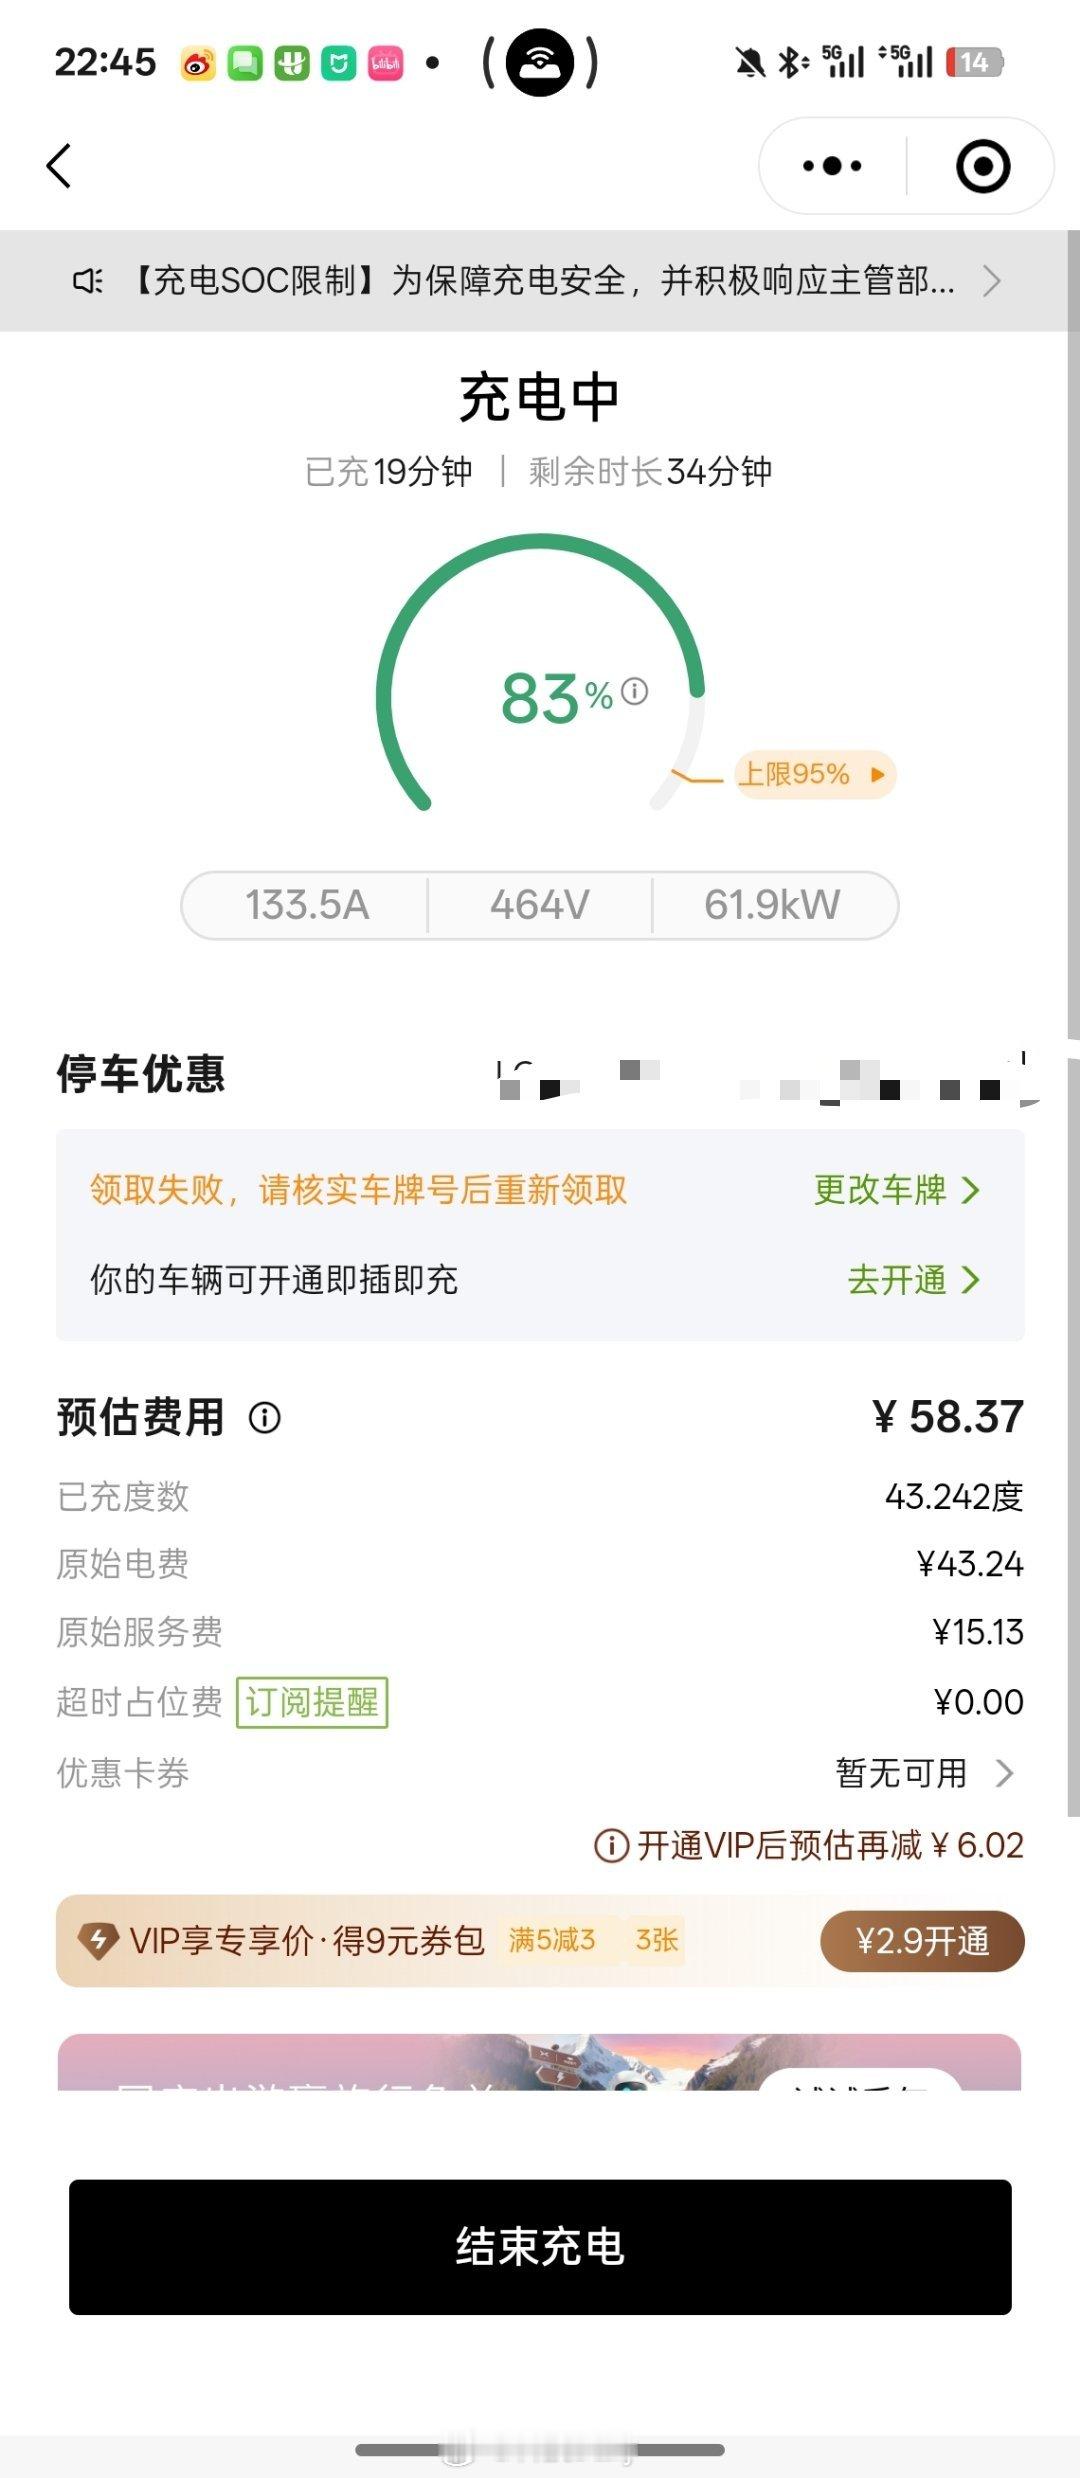
Task: Tap info icon before 开通VIP后预估再减
Action: tap(611, 1845)
